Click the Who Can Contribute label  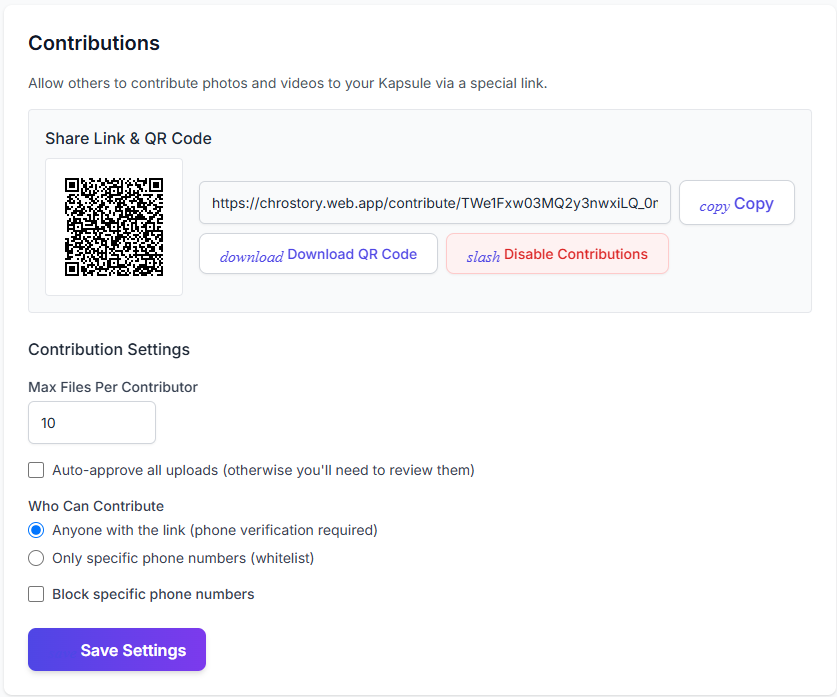pyautogui.click(x=96, y=506)
